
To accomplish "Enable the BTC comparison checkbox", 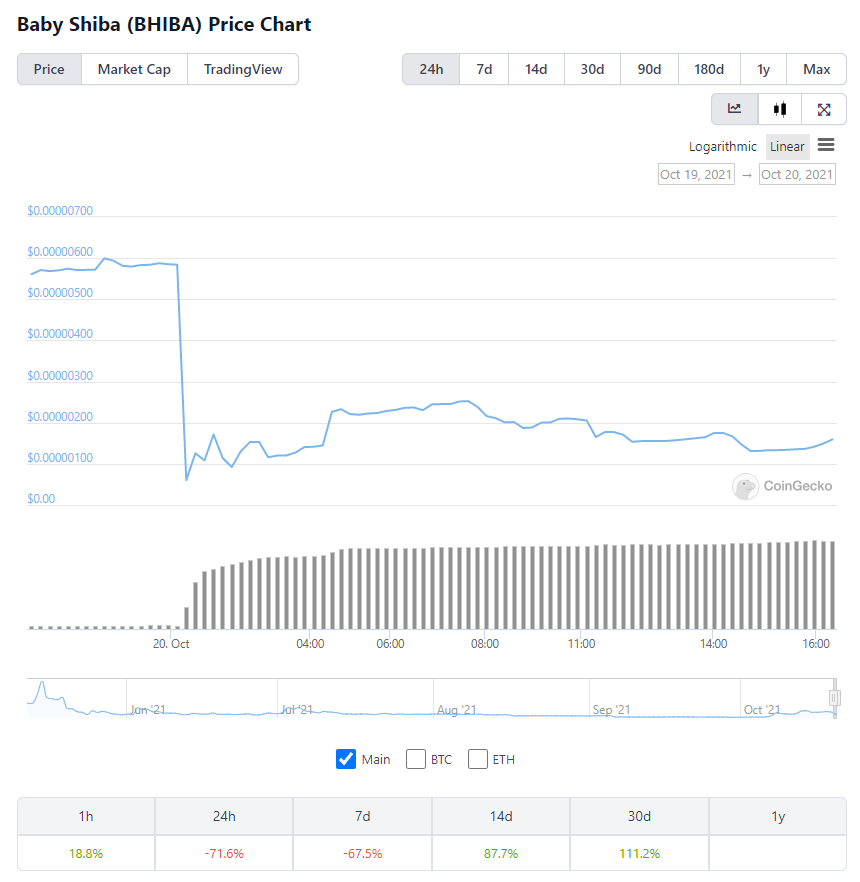I will click(416, 759).
